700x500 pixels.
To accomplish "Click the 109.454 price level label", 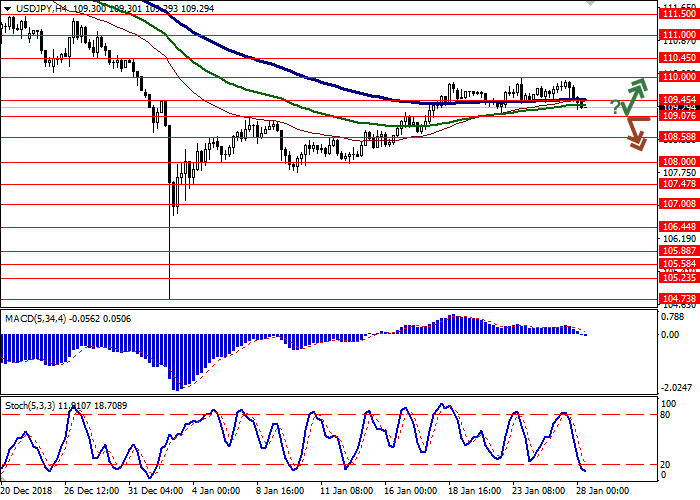I will coord(678,100).
